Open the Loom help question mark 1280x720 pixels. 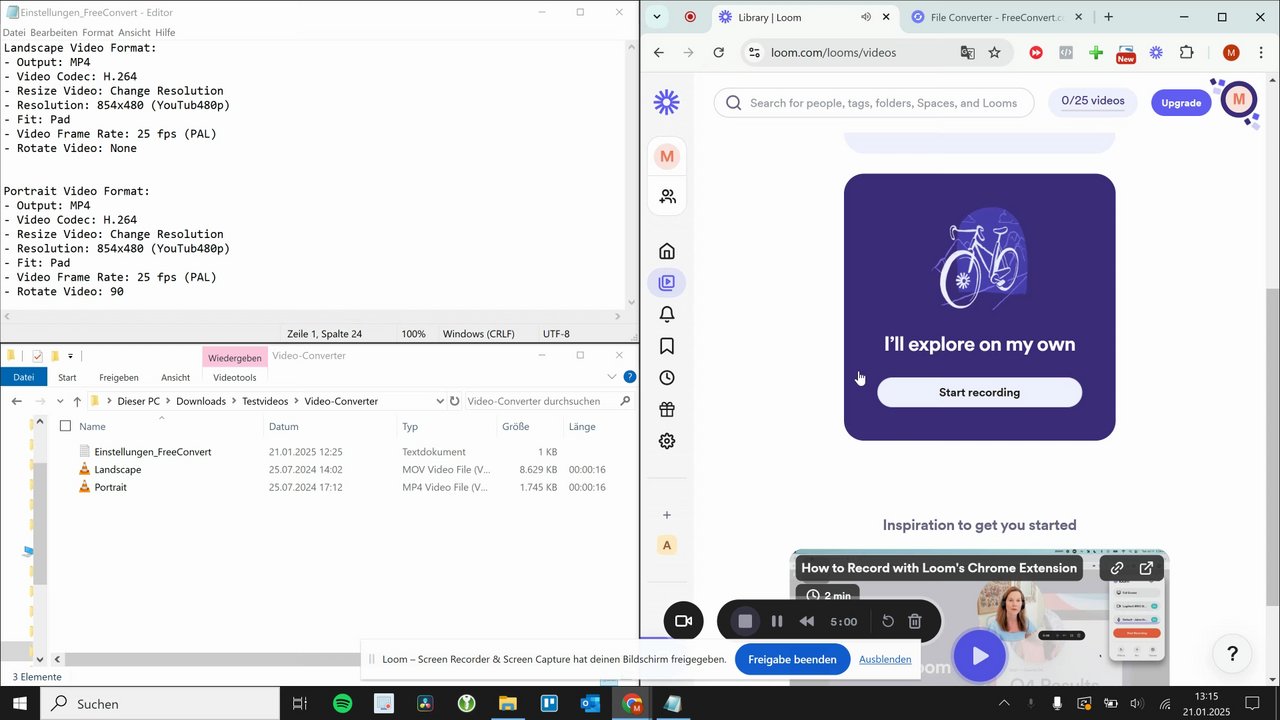pos(1233,654)
